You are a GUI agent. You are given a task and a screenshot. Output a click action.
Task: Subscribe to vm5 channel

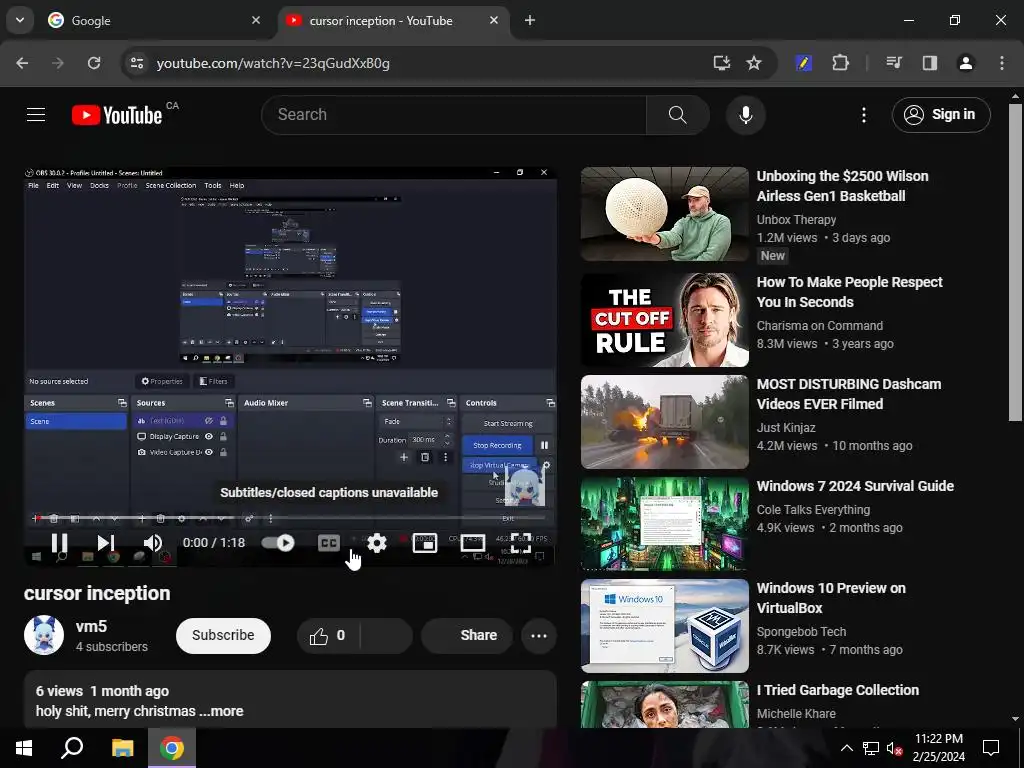223,635
